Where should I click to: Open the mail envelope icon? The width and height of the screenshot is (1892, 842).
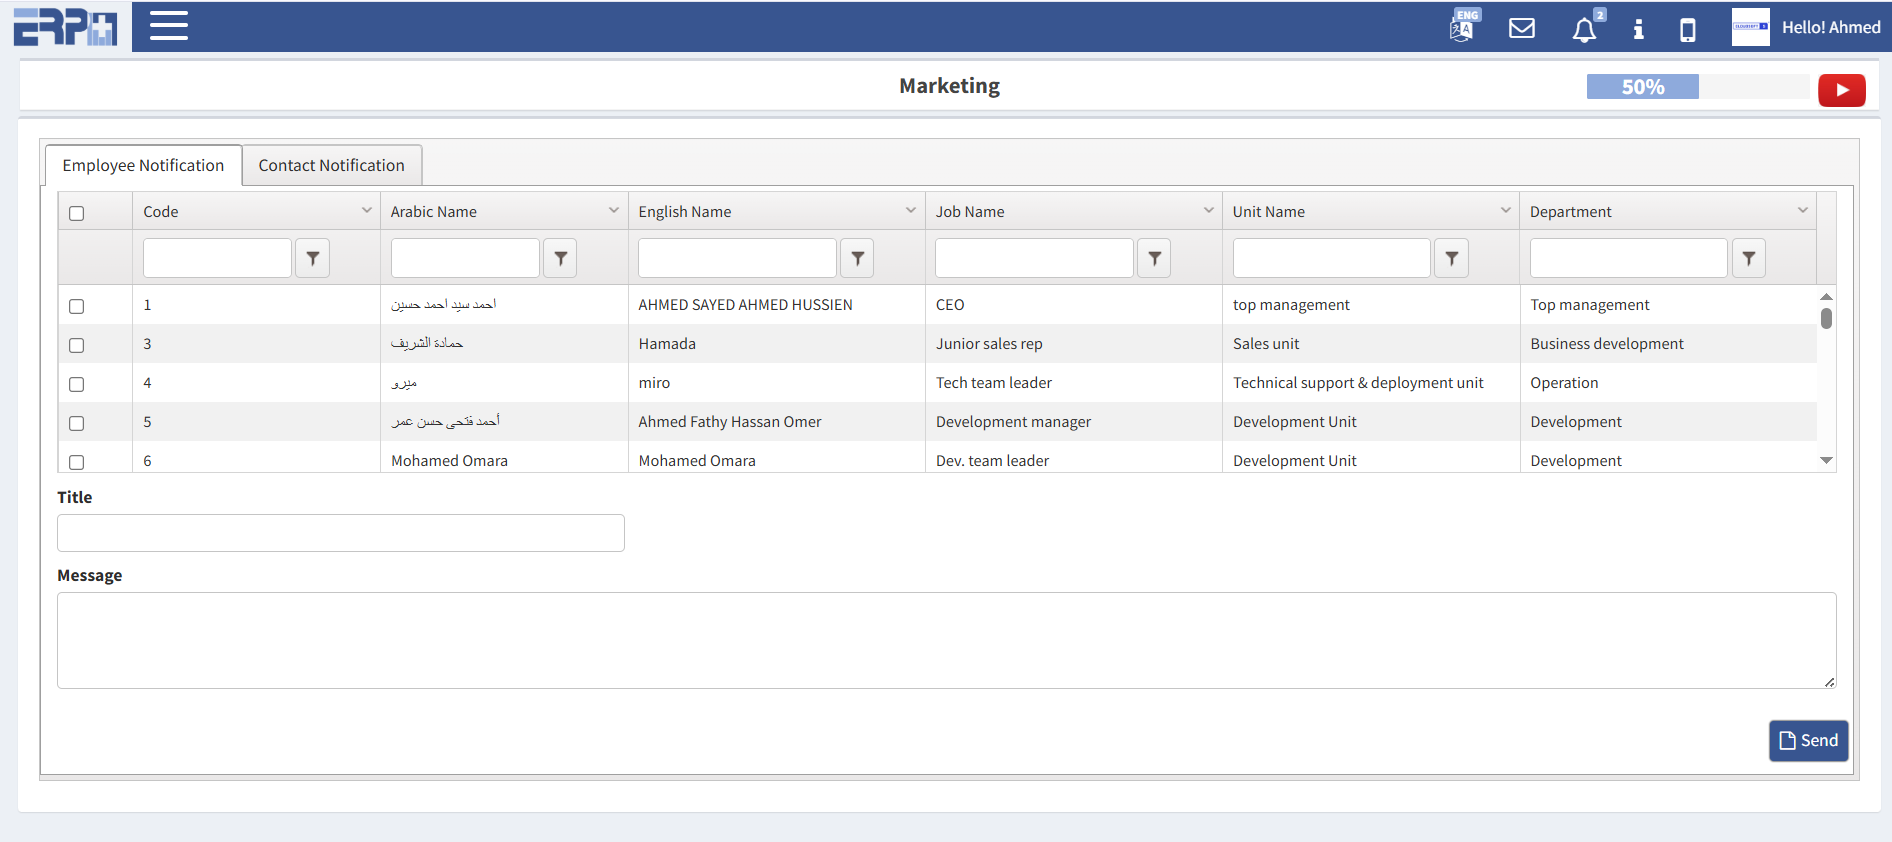tap(1521, 28)
